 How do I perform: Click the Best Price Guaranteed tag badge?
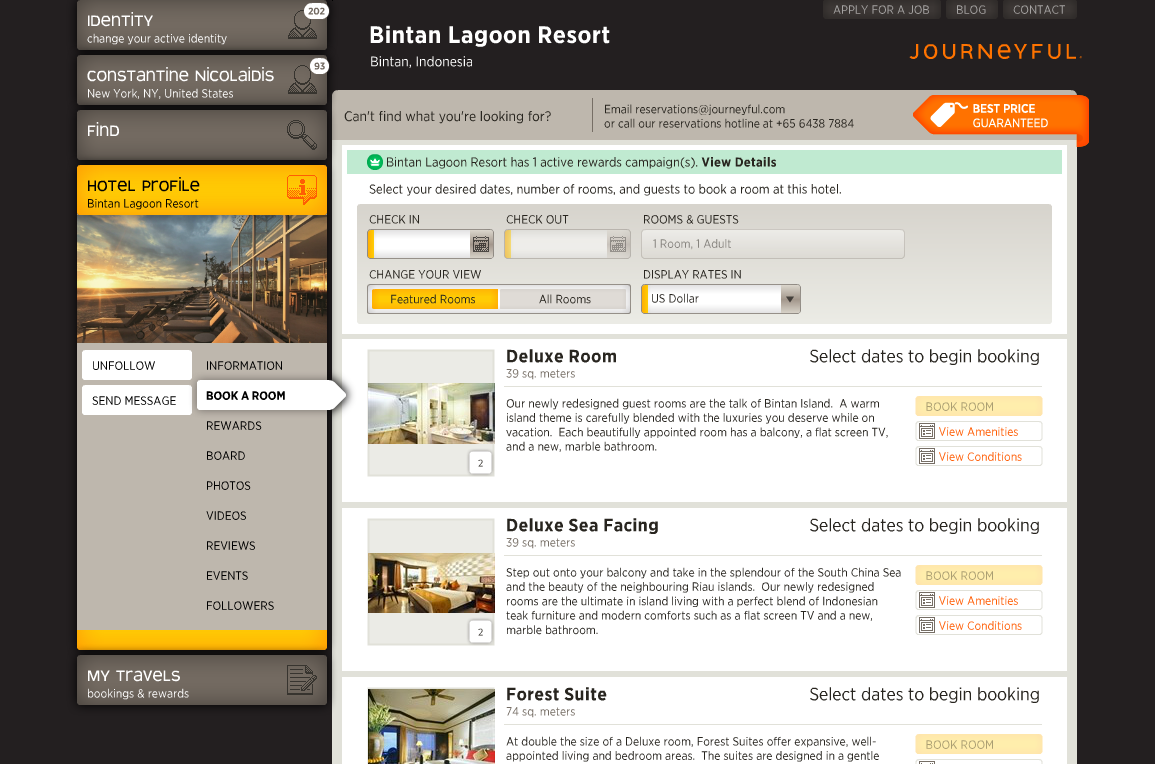1000,116
